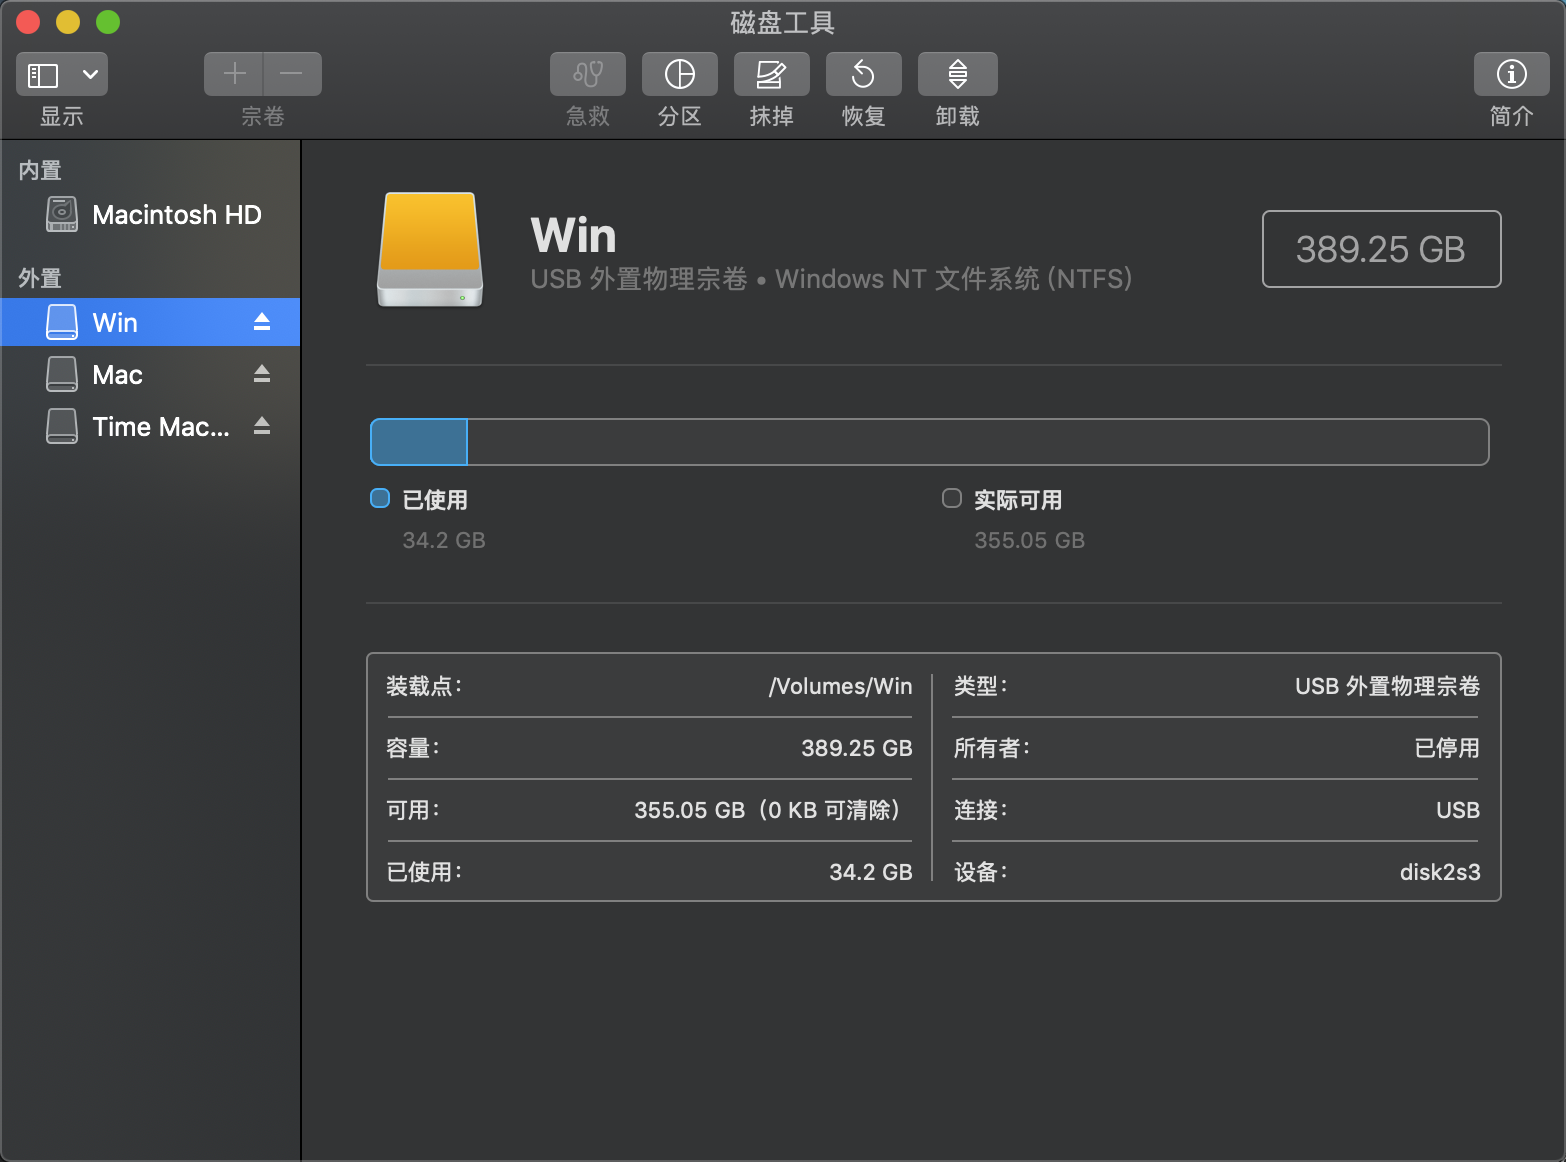Select the Restore (恢复) tool
Viewport: 1566px width, 1162px height.
click(x=864, y=74)
